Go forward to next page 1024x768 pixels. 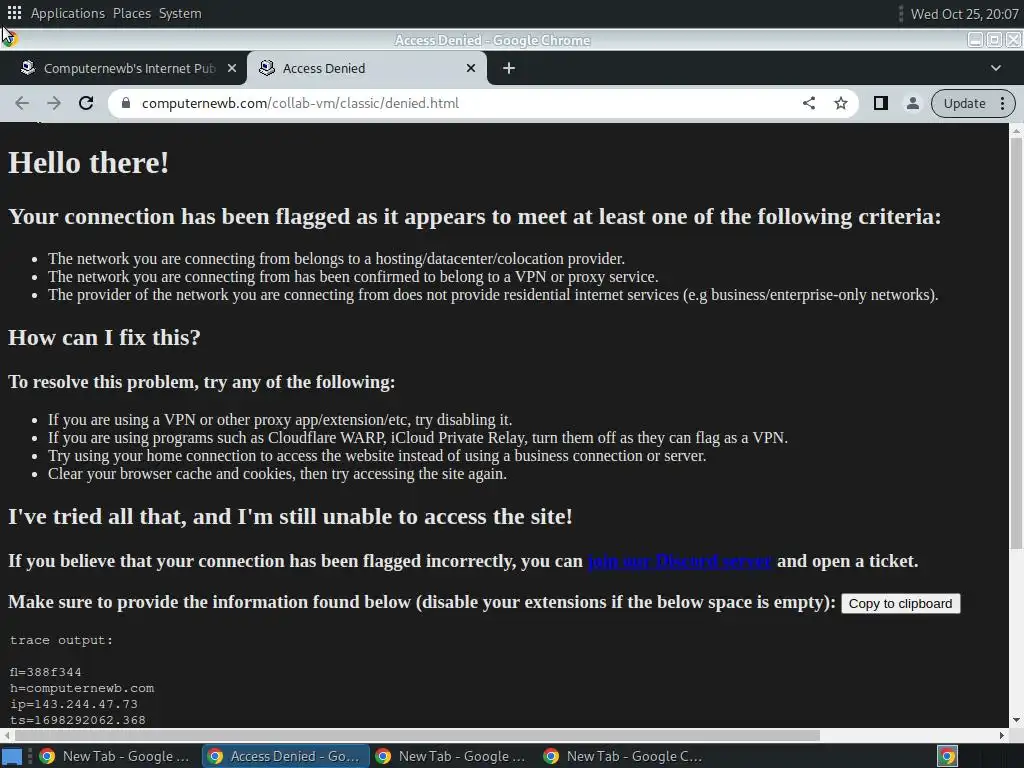click(54, 103)
